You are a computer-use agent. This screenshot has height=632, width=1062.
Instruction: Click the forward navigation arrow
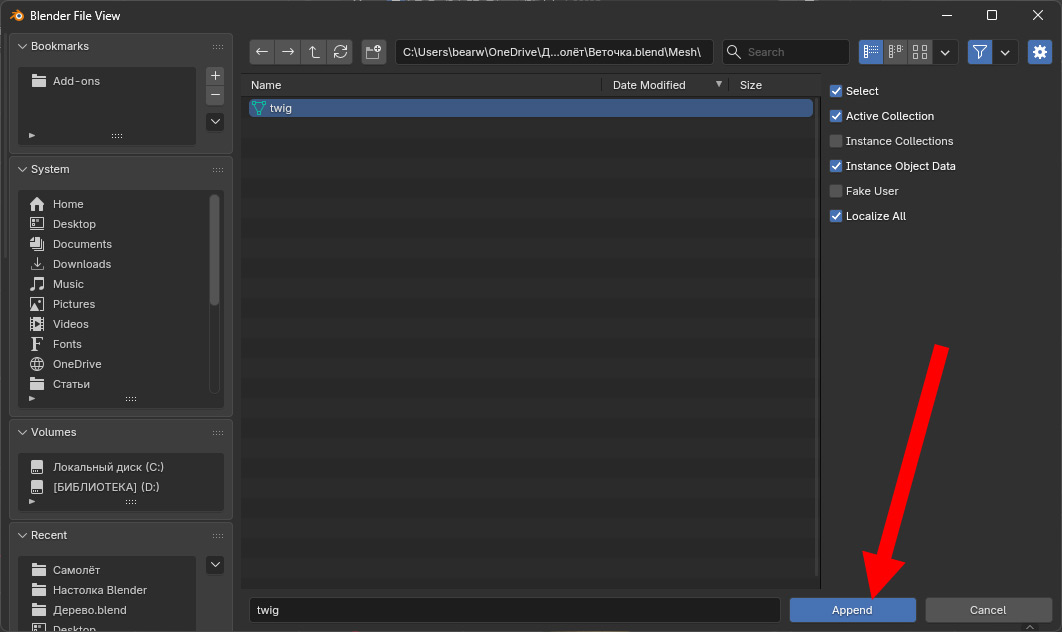288,52
